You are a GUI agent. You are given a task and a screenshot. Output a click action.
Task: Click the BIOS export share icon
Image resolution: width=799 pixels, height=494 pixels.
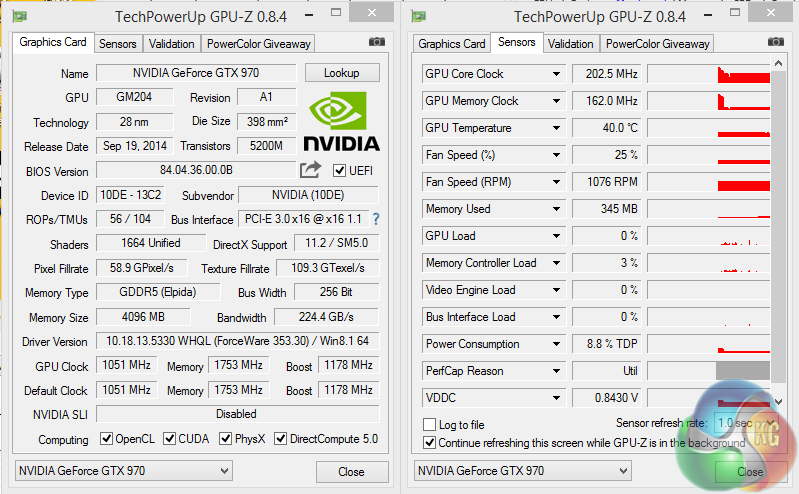pyautogui.click(x=310, y=170)
